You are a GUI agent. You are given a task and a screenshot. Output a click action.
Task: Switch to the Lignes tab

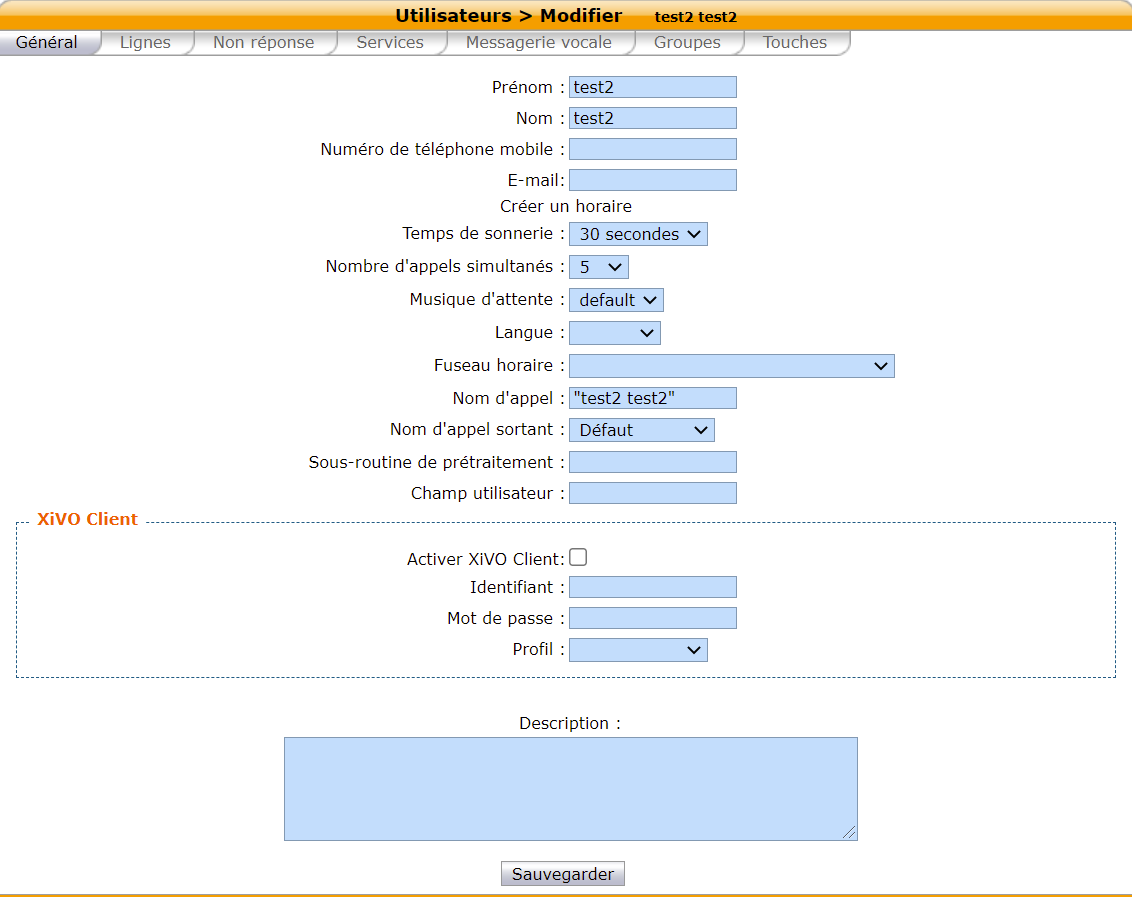(145, 43)
